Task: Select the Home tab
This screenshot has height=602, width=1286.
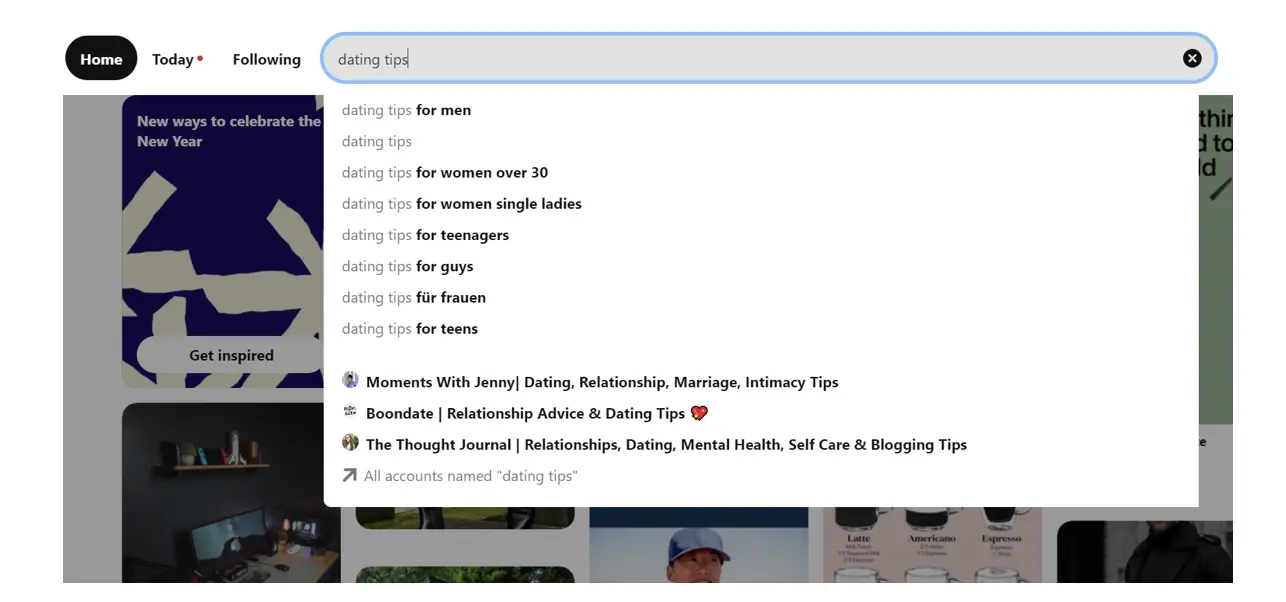Action: (x=100, y=58)
